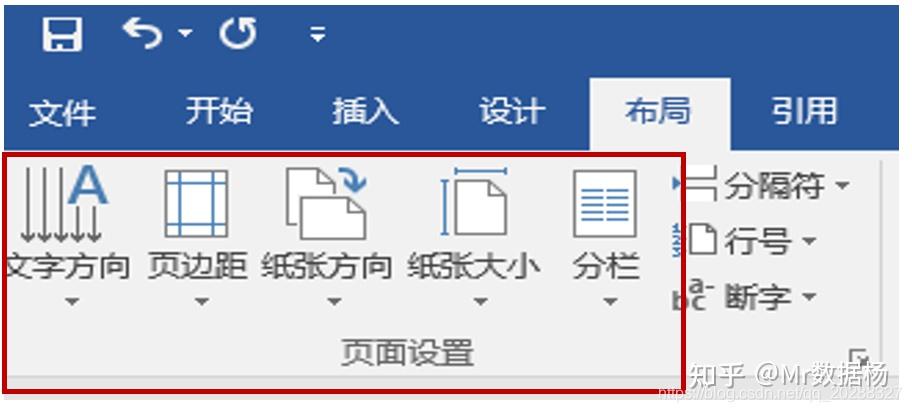Switch to the 设计 tab
This screenshot has width=912, height=412.
tap(512, 111)
